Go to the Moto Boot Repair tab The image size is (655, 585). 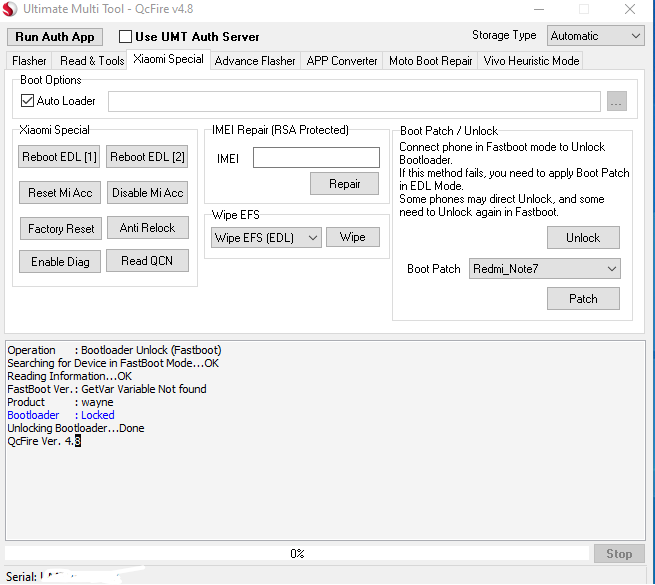430,61
